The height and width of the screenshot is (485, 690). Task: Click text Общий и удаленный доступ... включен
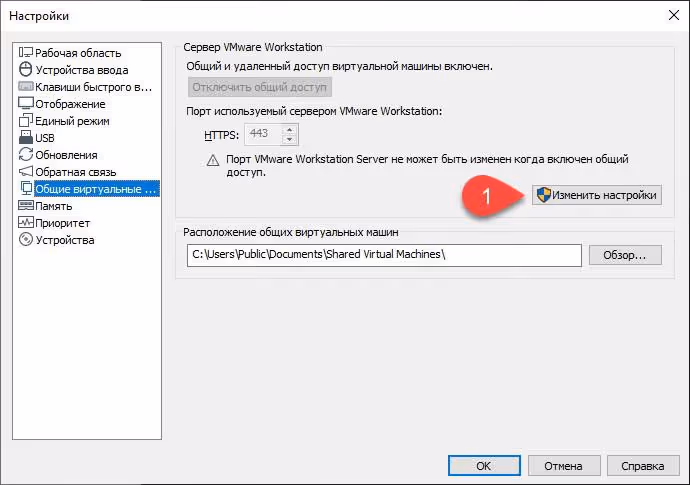pos(339,66)
